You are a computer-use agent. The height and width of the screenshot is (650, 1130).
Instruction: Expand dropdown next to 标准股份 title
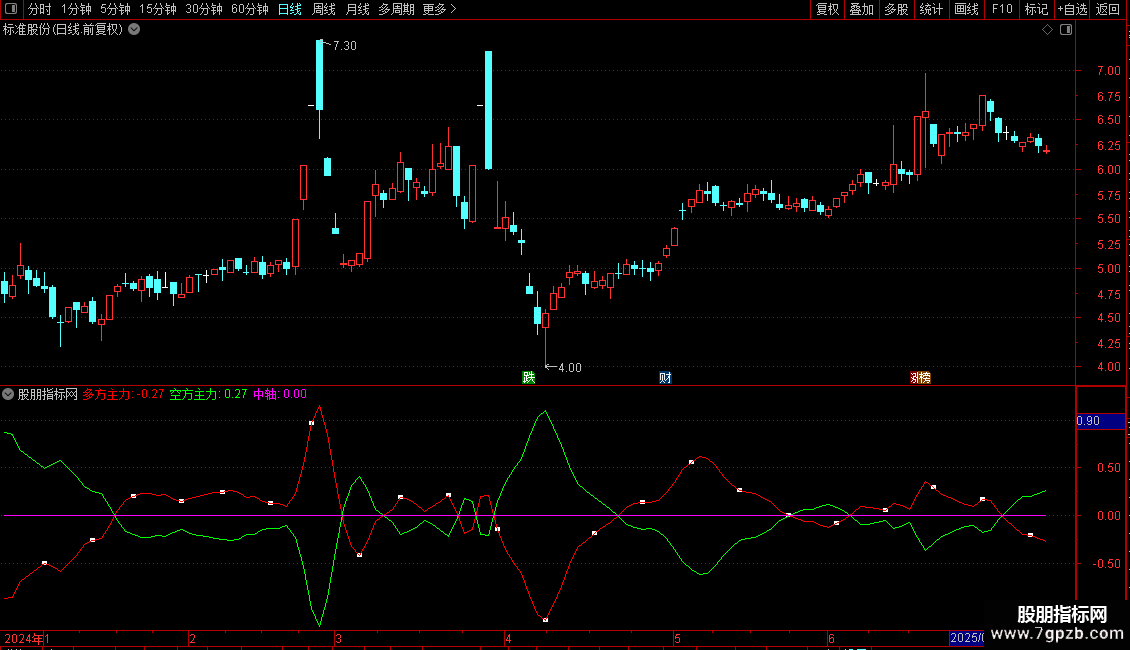tap(134, 30)
